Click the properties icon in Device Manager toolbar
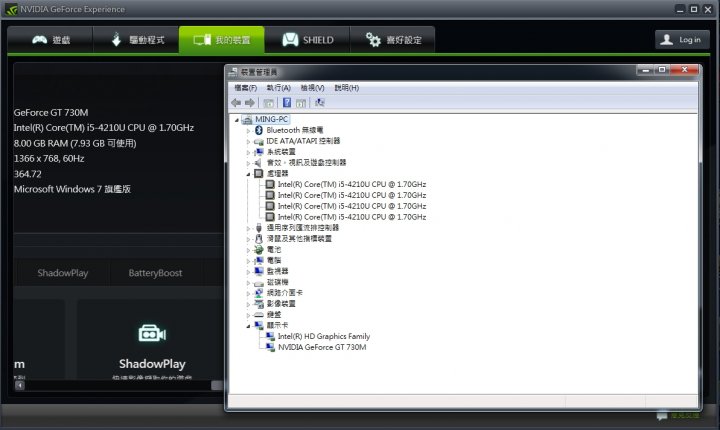This screenshot has width=720, height=430. 269,103
